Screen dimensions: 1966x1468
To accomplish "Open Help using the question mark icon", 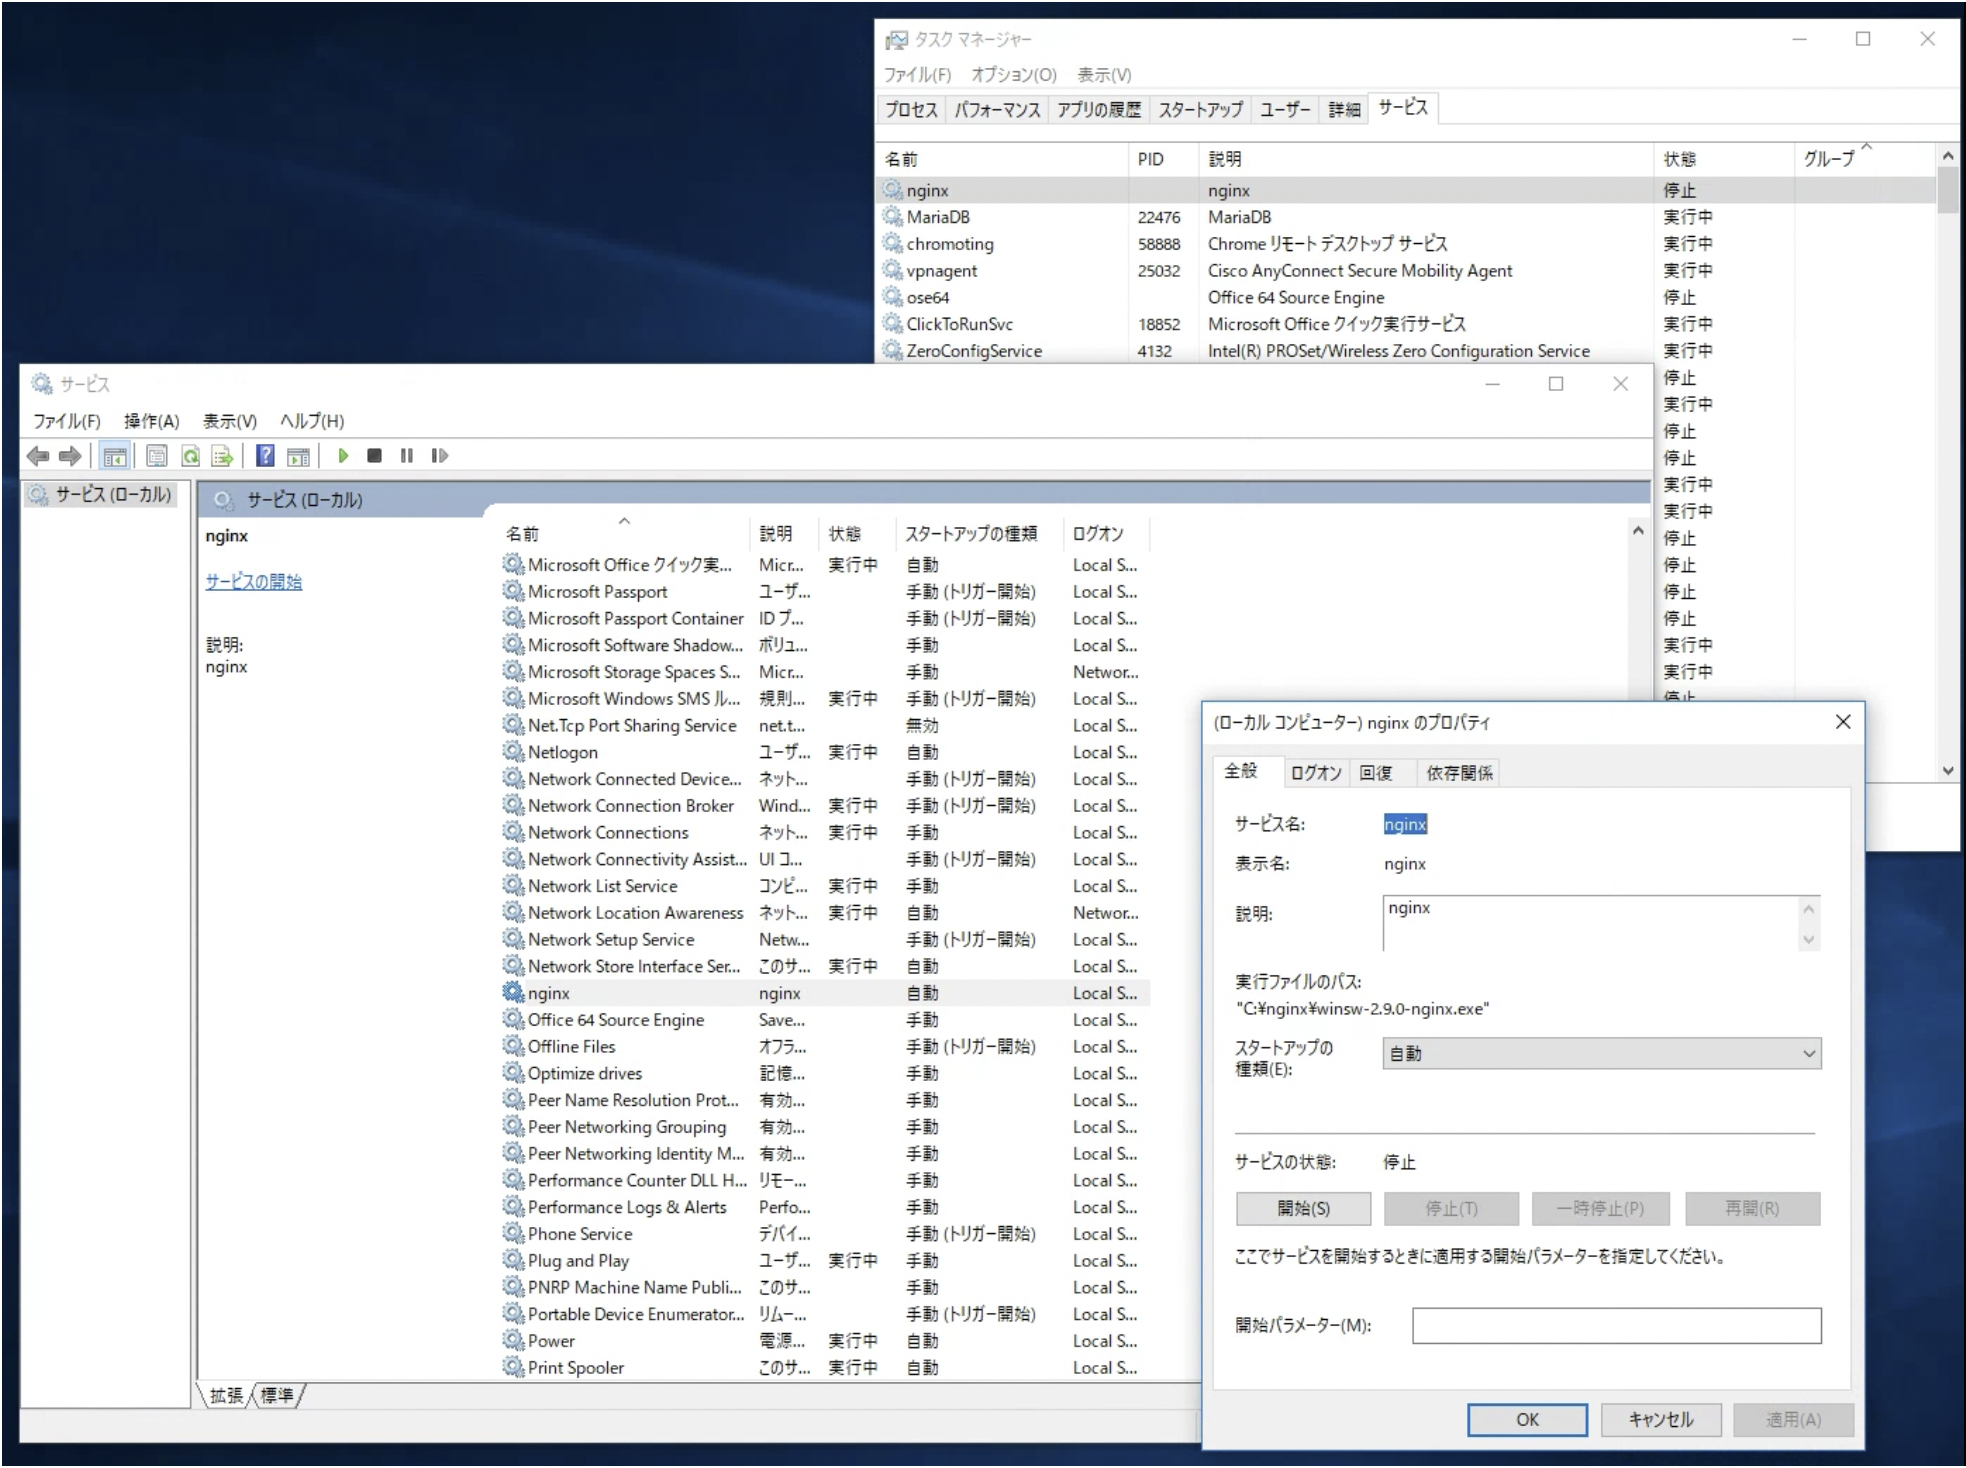I will point(265,456).
